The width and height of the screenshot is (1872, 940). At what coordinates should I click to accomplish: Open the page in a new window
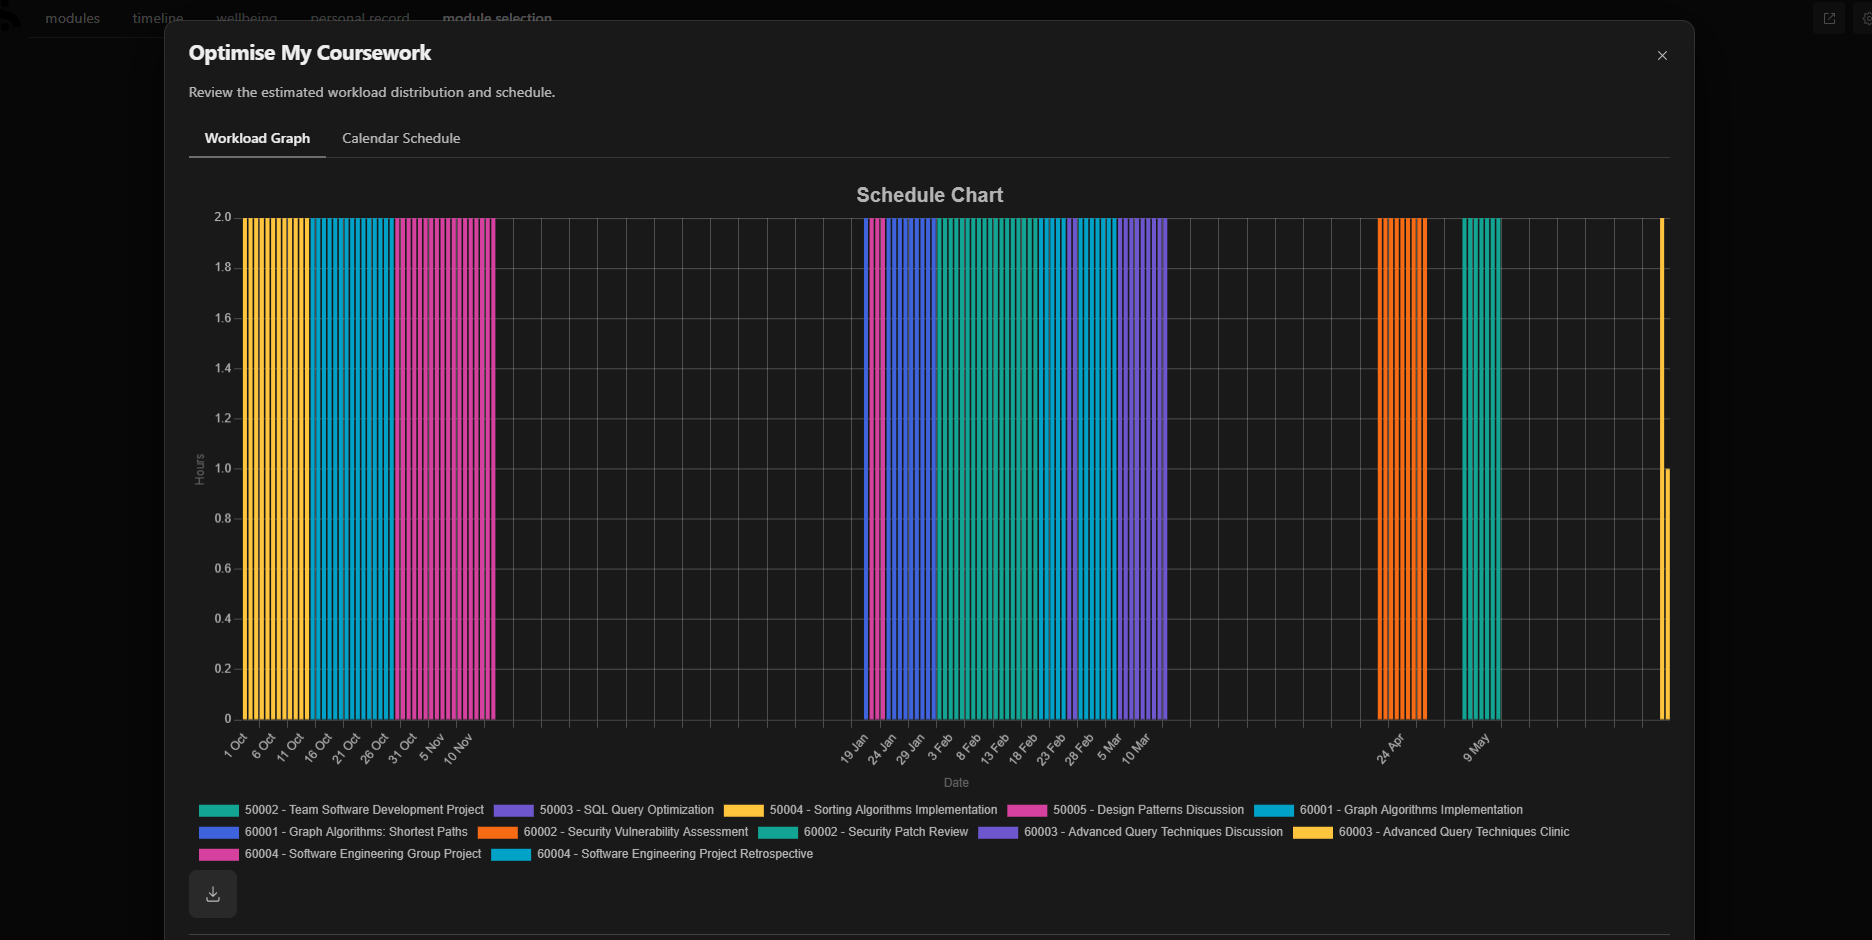click(x=1829, y=17)
